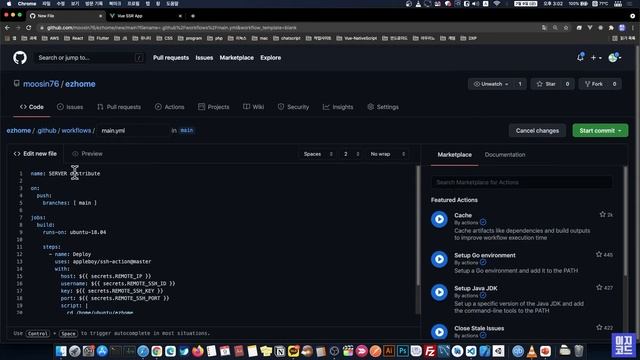Open the user avatar menu

pos(615,58)
